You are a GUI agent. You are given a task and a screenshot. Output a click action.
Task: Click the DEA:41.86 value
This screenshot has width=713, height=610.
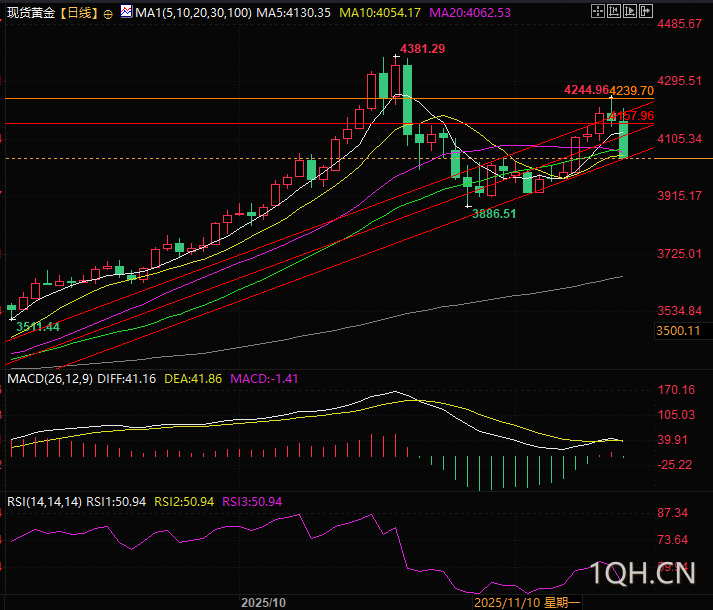click(193, 378)
